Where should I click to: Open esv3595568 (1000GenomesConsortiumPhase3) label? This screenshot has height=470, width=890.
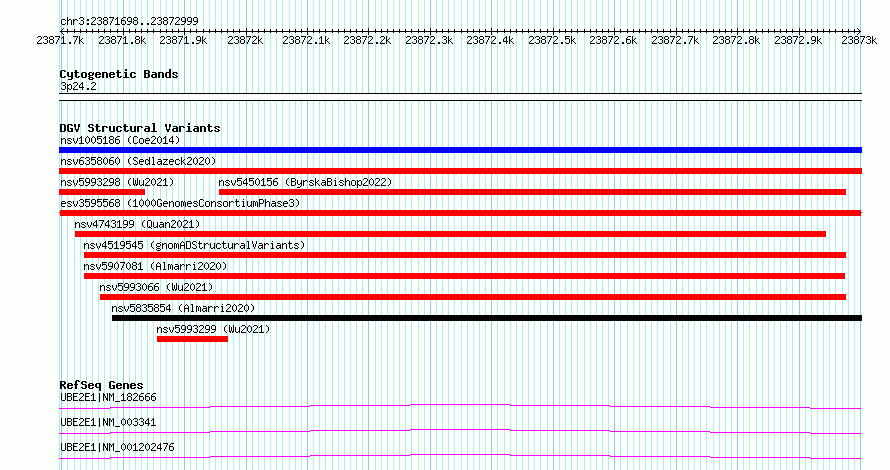(180, 203)
